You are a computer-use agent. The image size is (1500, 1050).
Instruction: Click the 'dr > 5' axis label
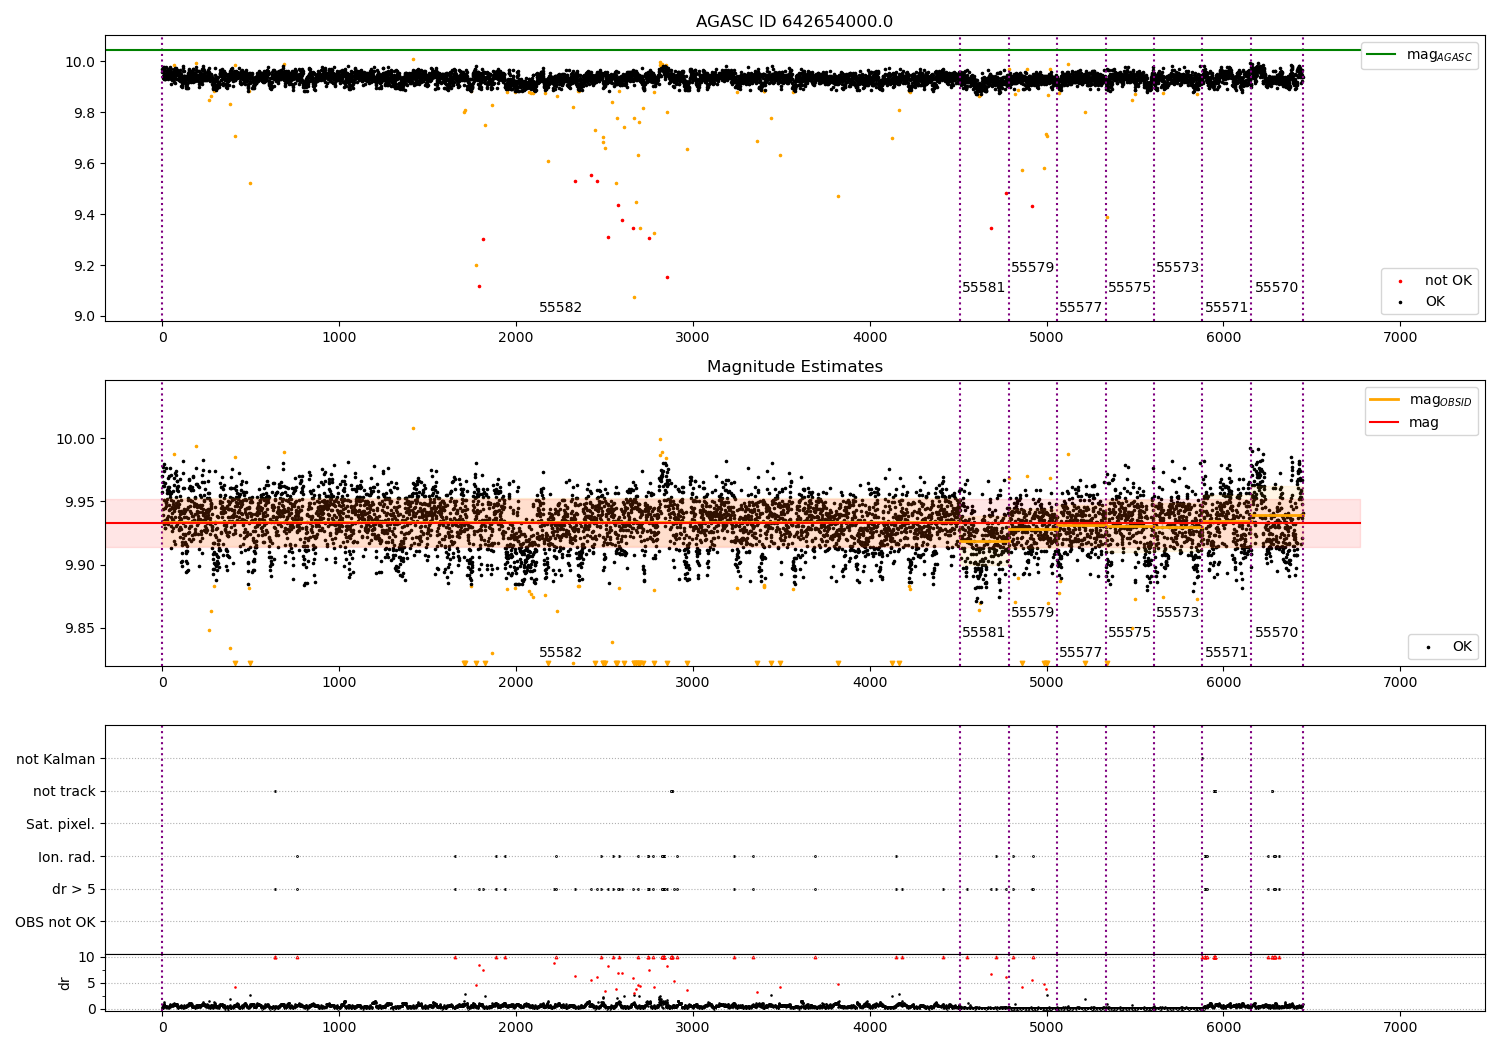tap(74, 889)
